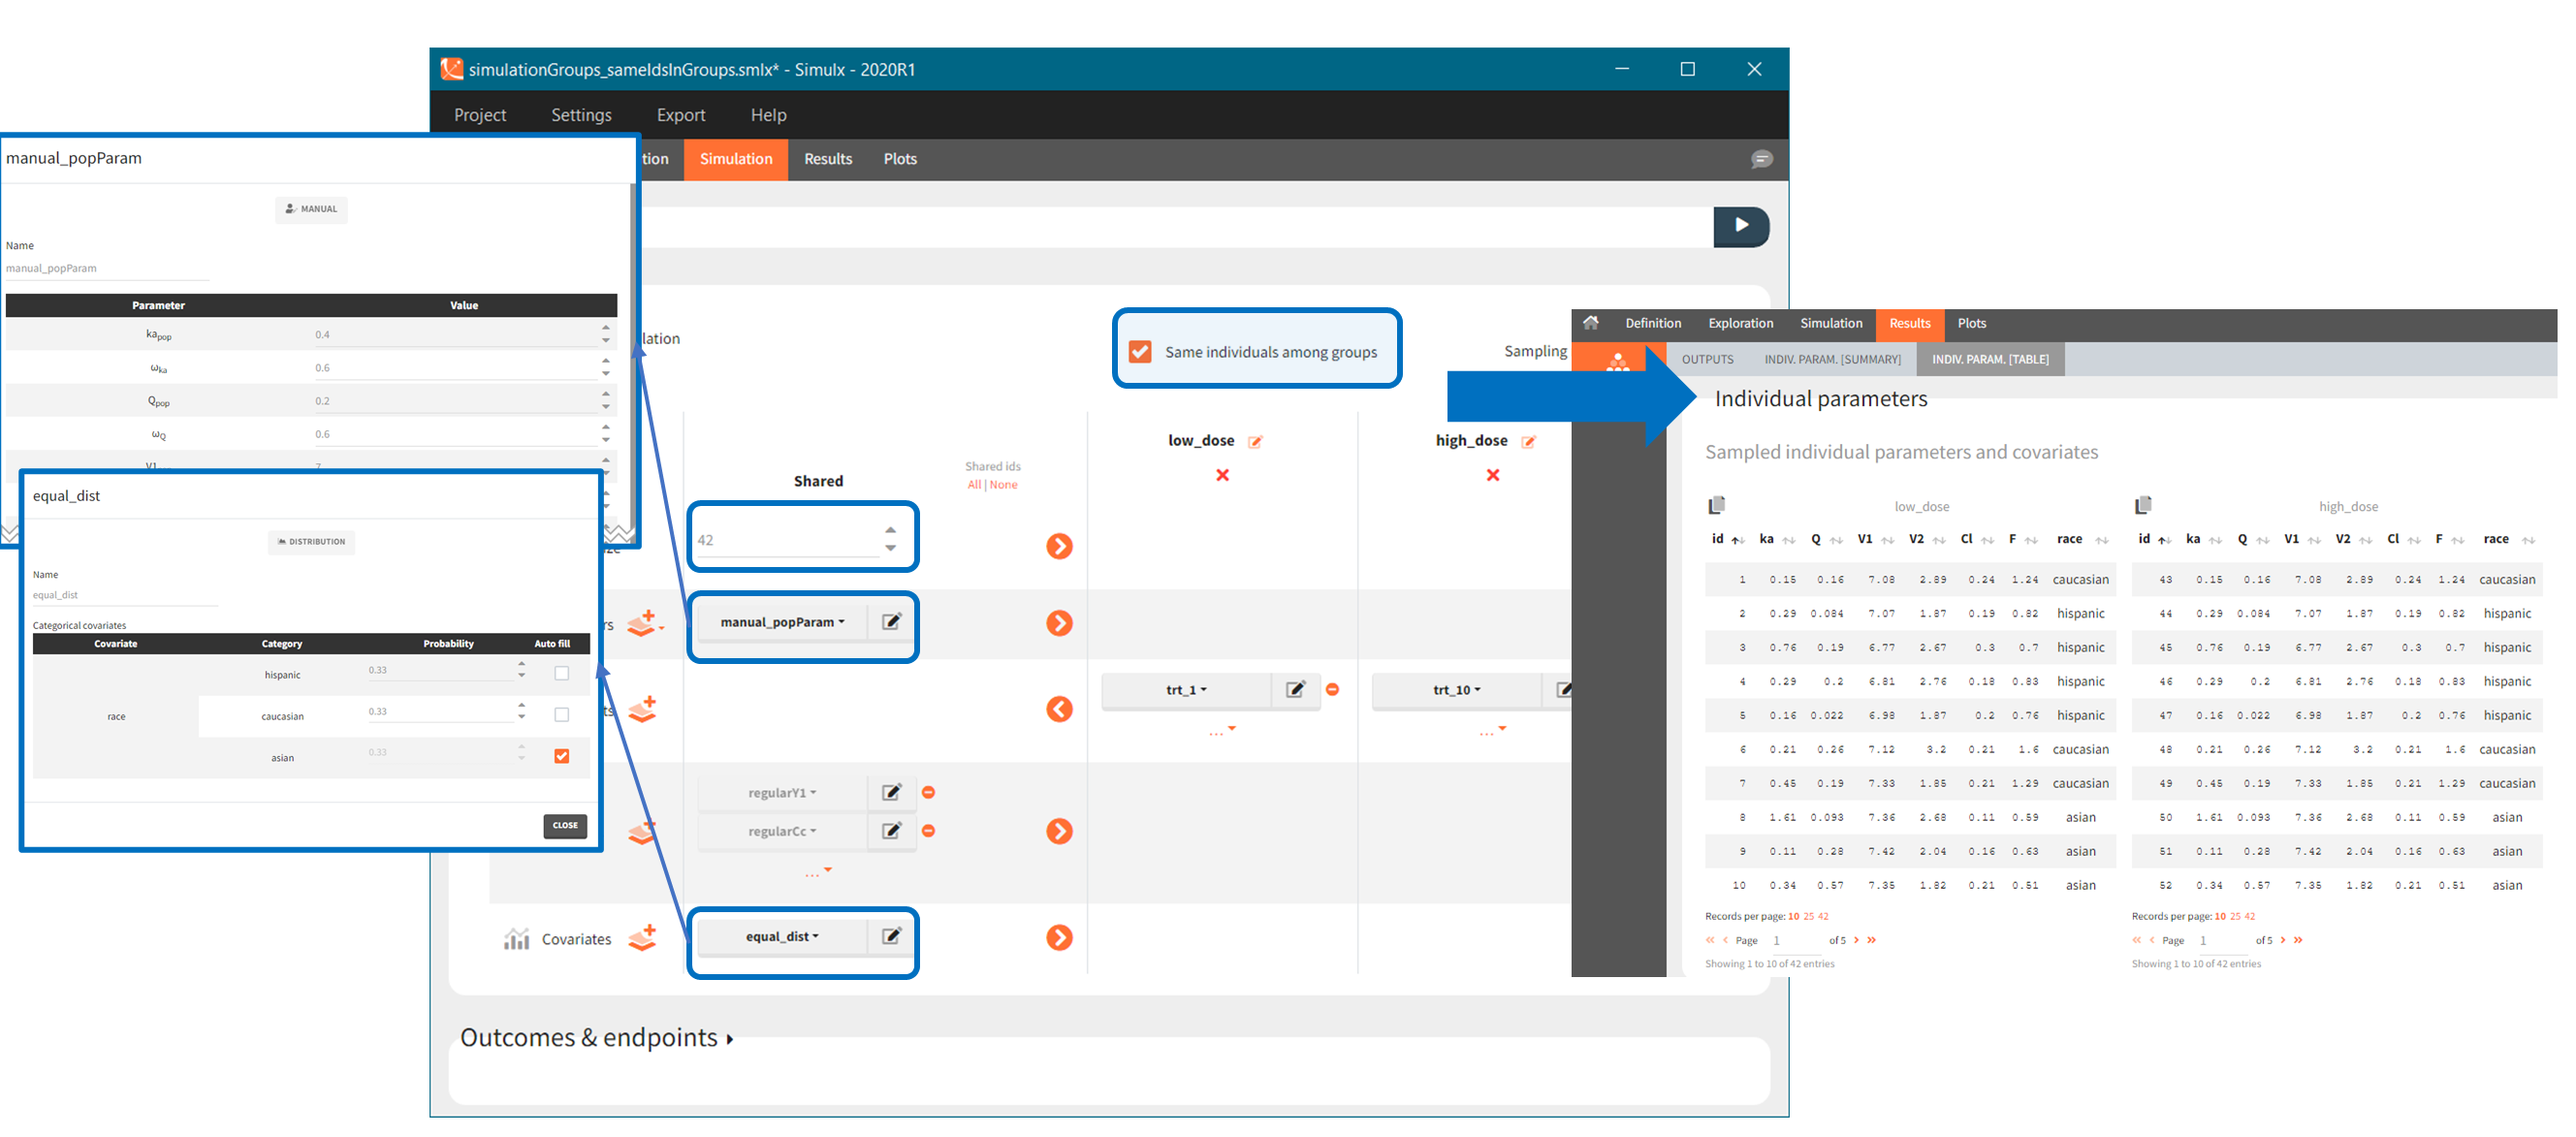The image size is (2576, 1137).
Task: Open edit pencil for manual_popParam
Action: (x=891, y=621)
